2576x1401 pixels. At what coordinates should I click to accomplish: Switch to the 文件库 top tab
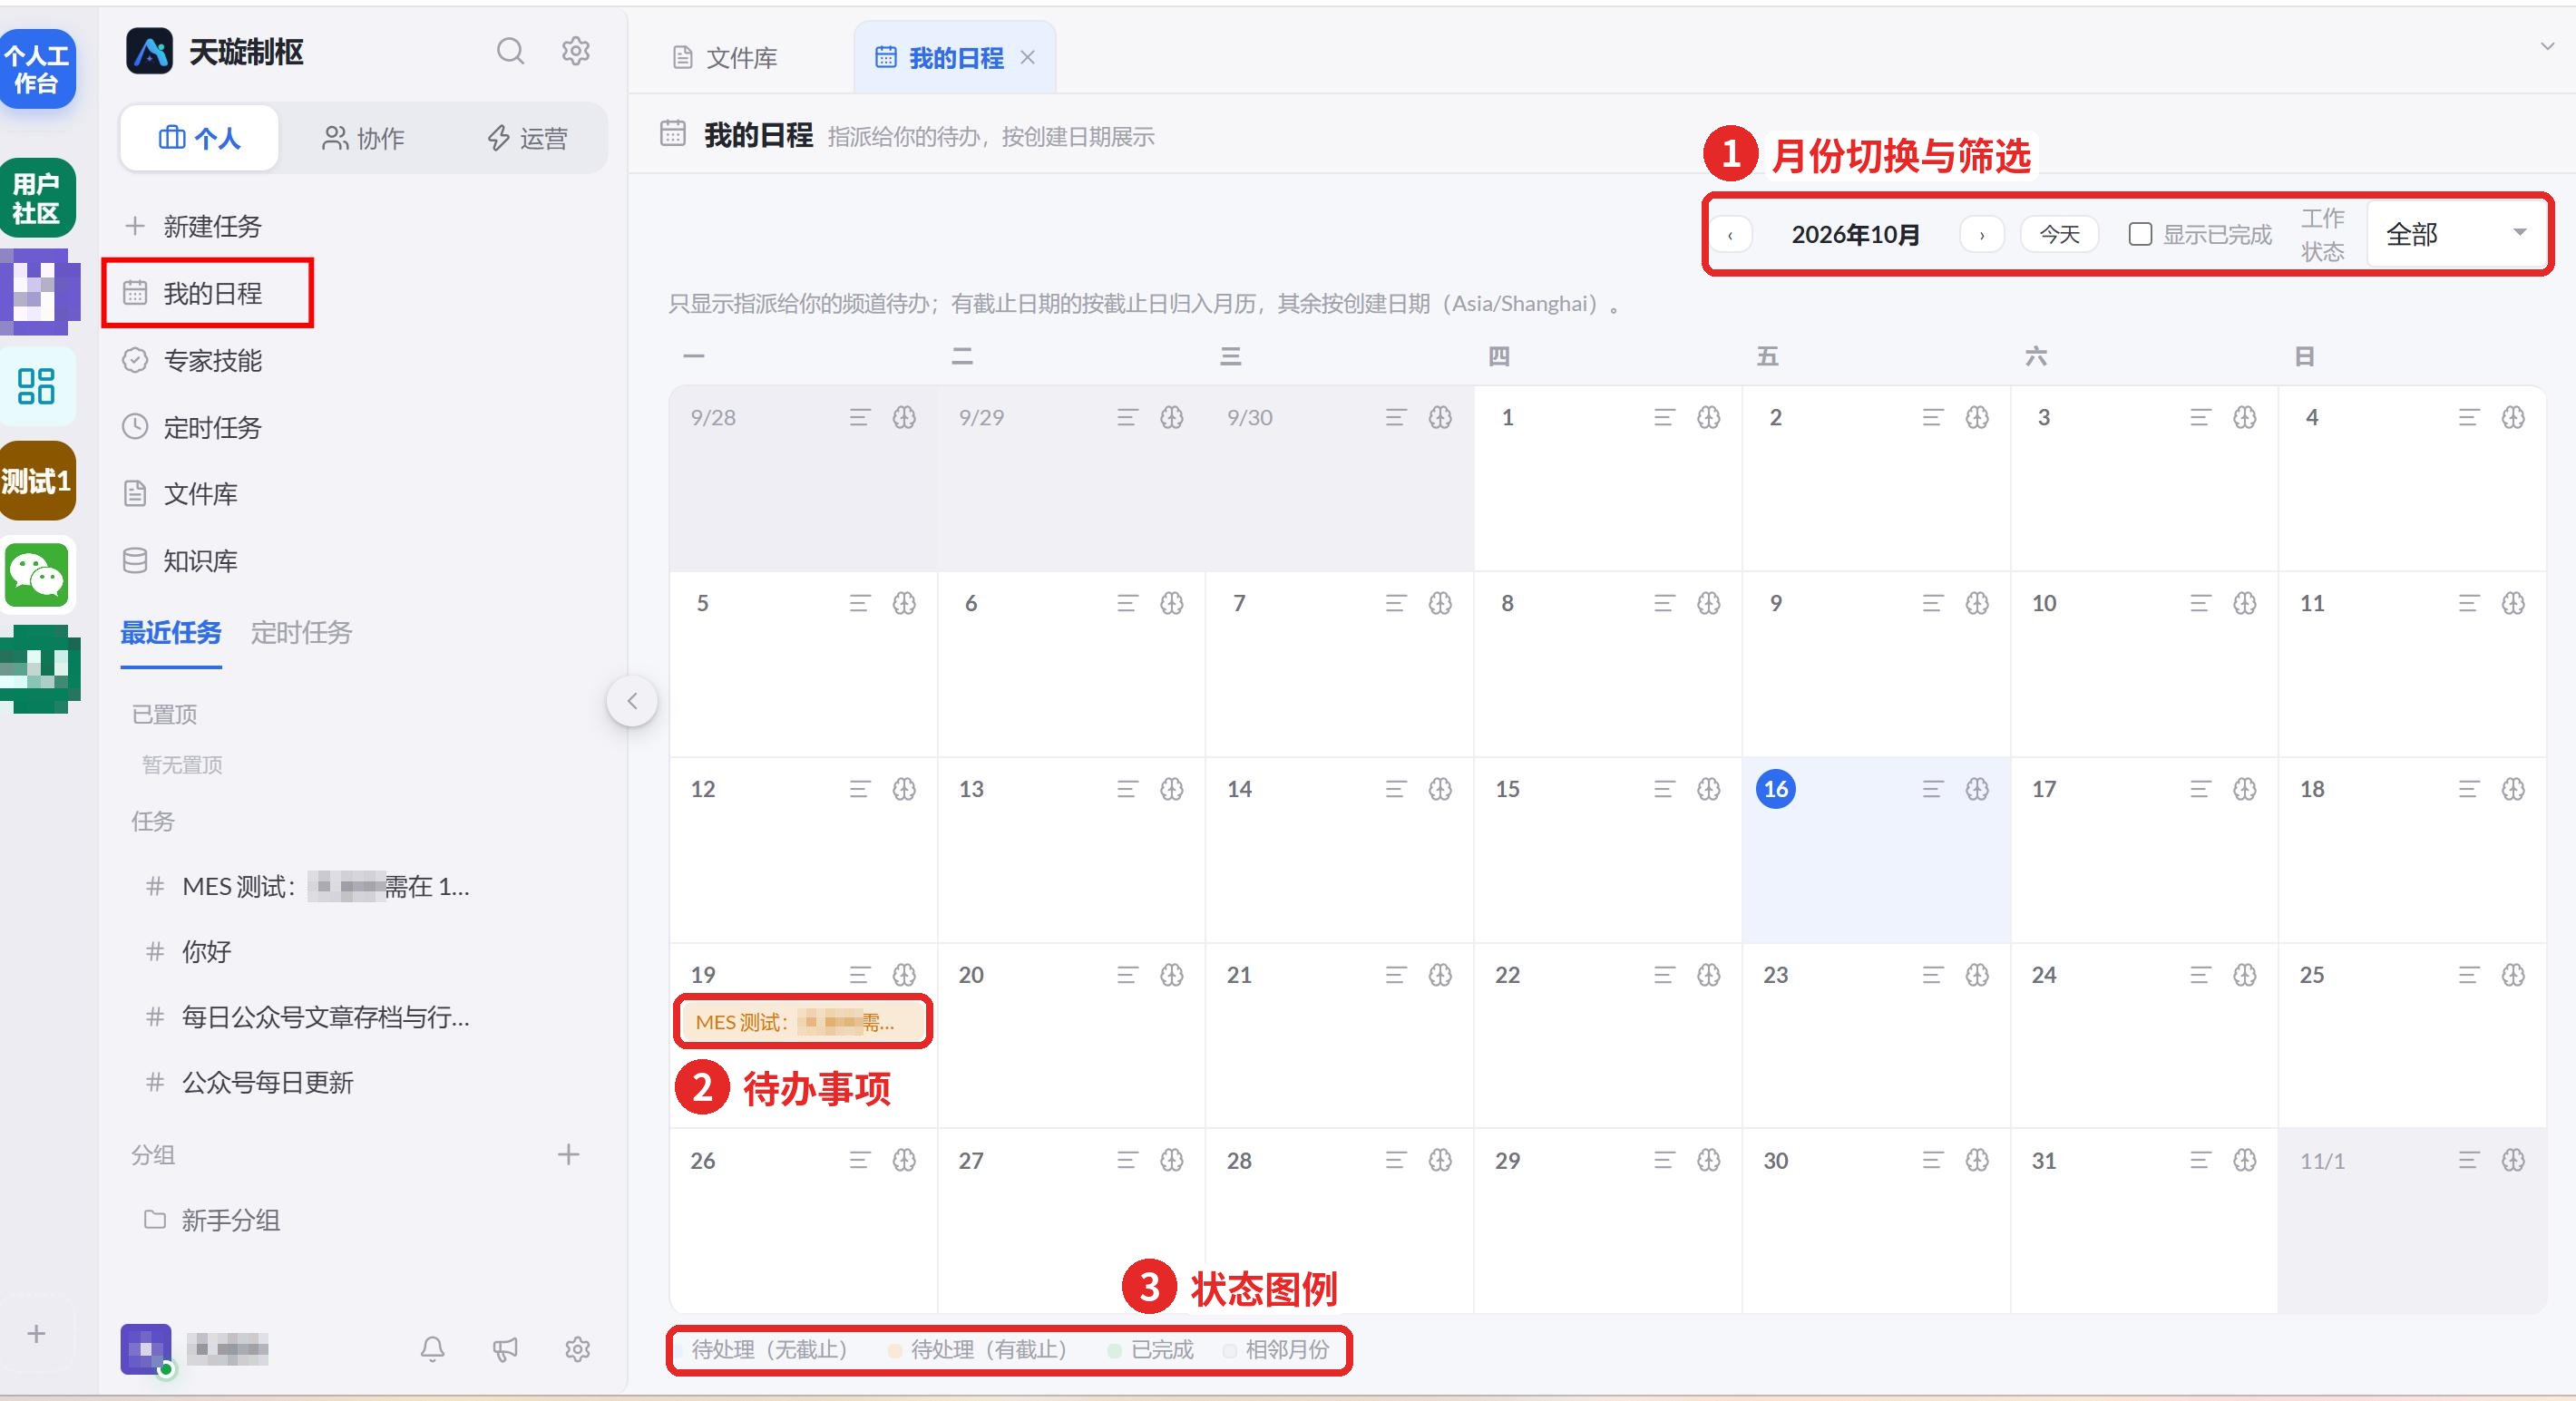[725, 58]
